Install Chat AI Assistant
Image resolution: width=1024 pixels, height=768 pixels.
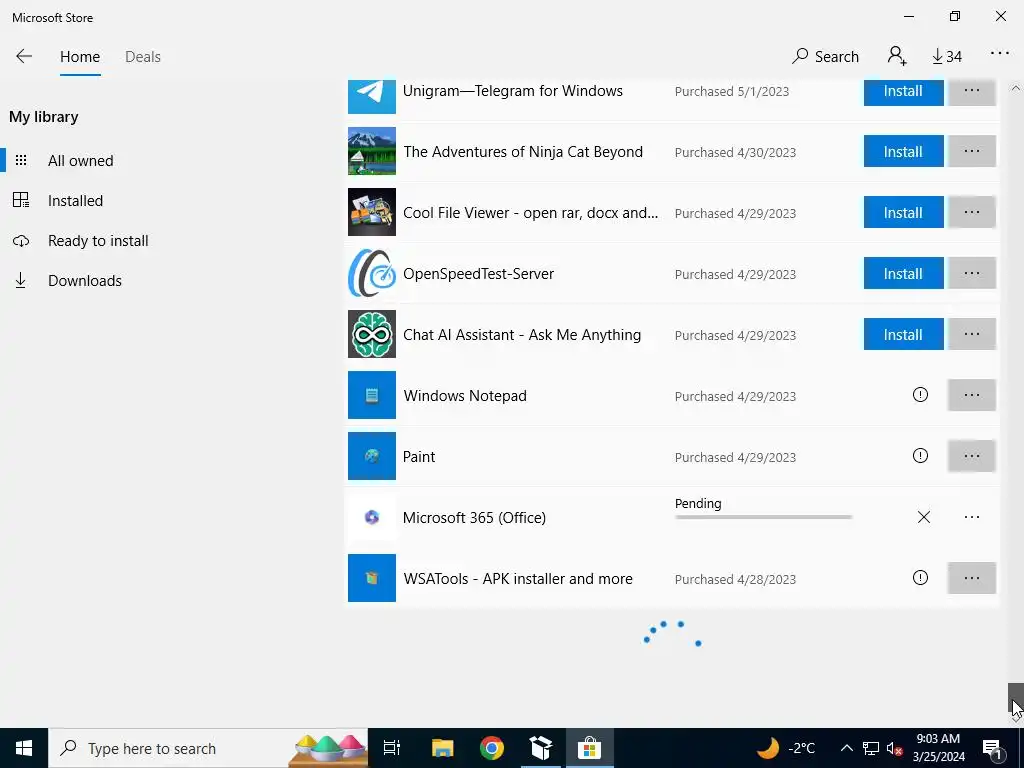tap(903, 334)
